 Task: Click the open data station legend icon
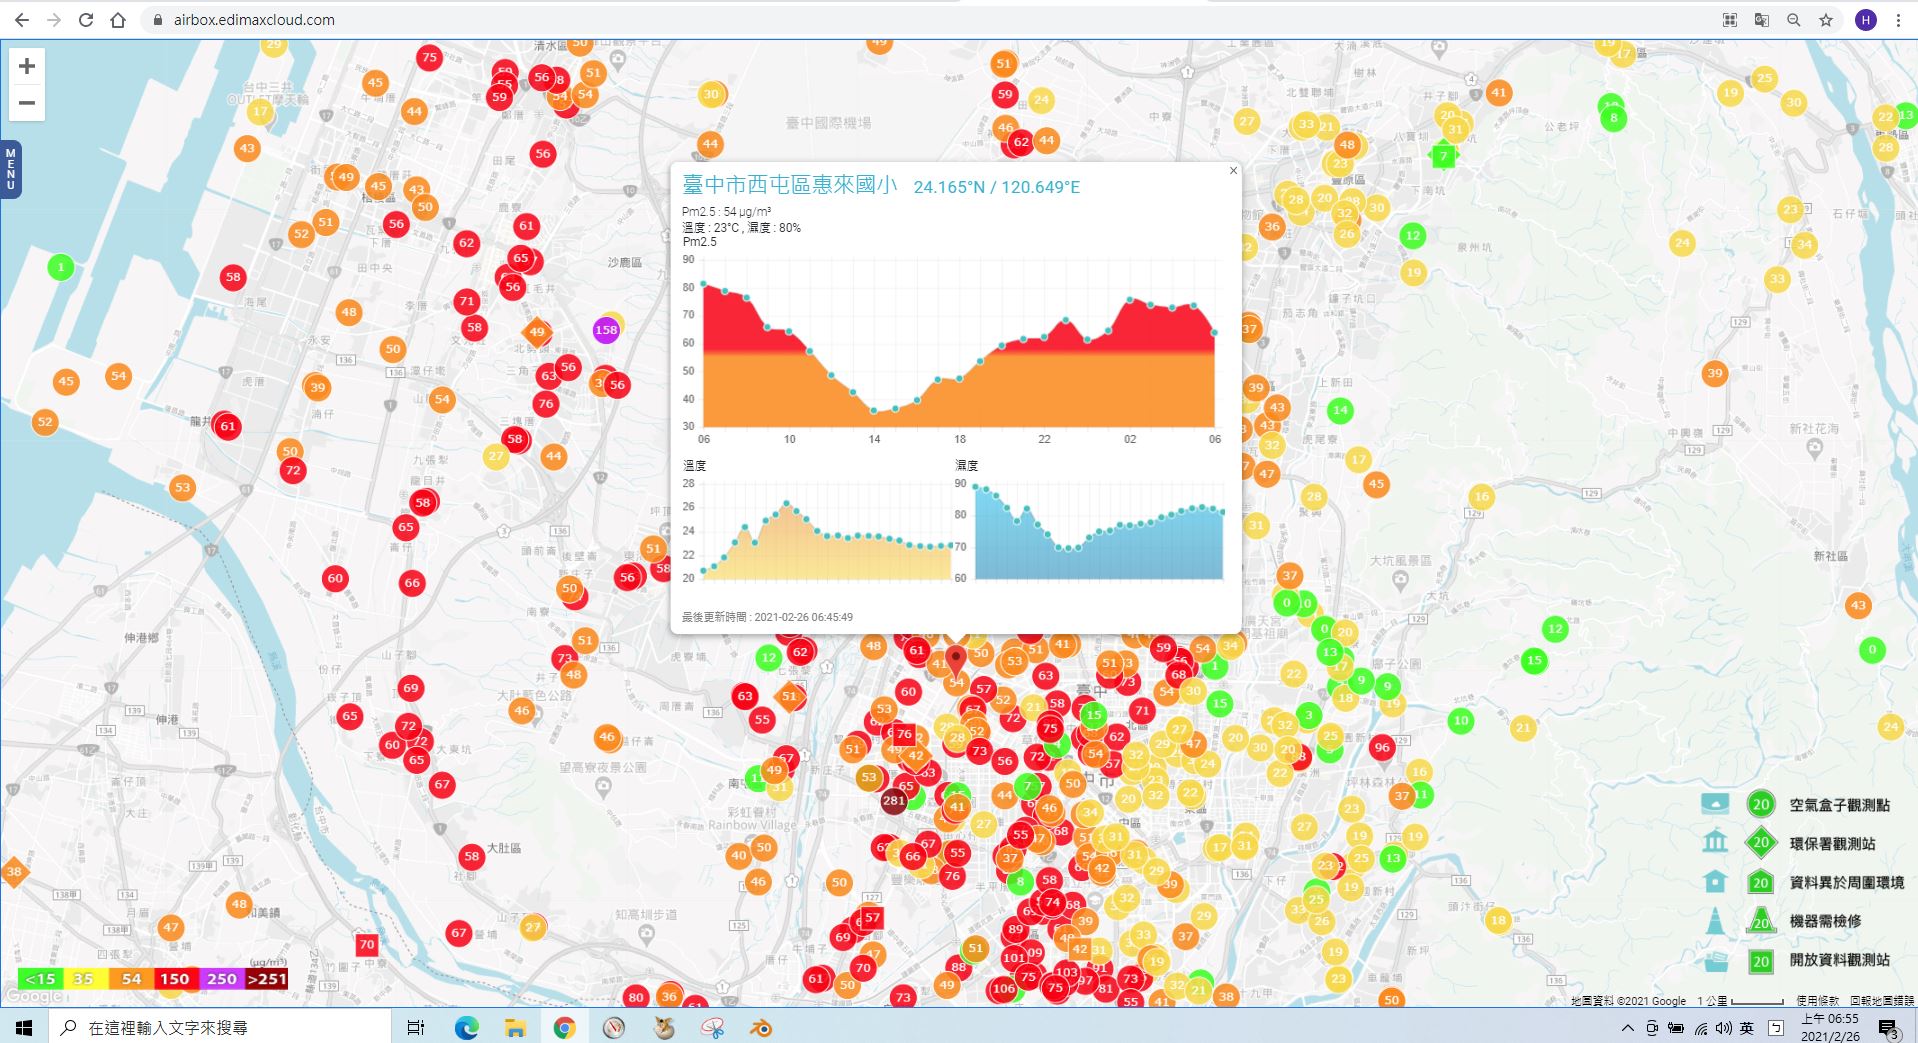pyautogui.click(x=1715, y=961)
